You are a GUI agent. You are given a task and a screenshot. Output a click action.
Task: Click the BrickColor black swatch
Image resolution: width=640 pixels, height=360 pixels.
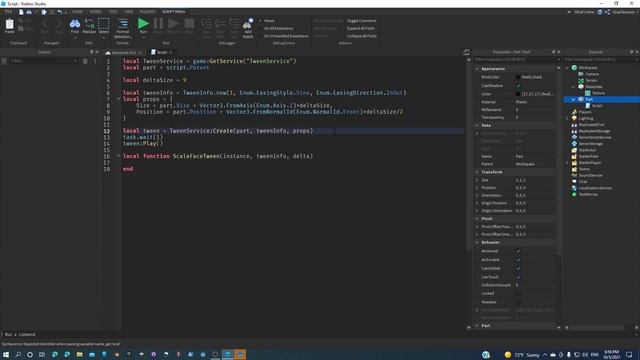(x=518, y=77)
